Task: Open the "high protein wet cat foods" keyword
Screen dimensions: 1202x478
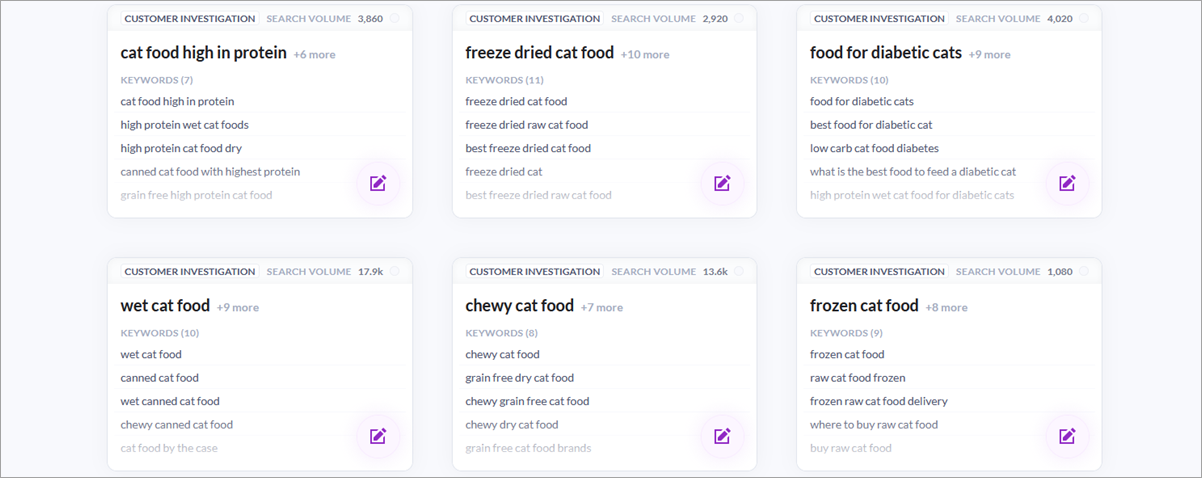Action: [x=184, y=125]
